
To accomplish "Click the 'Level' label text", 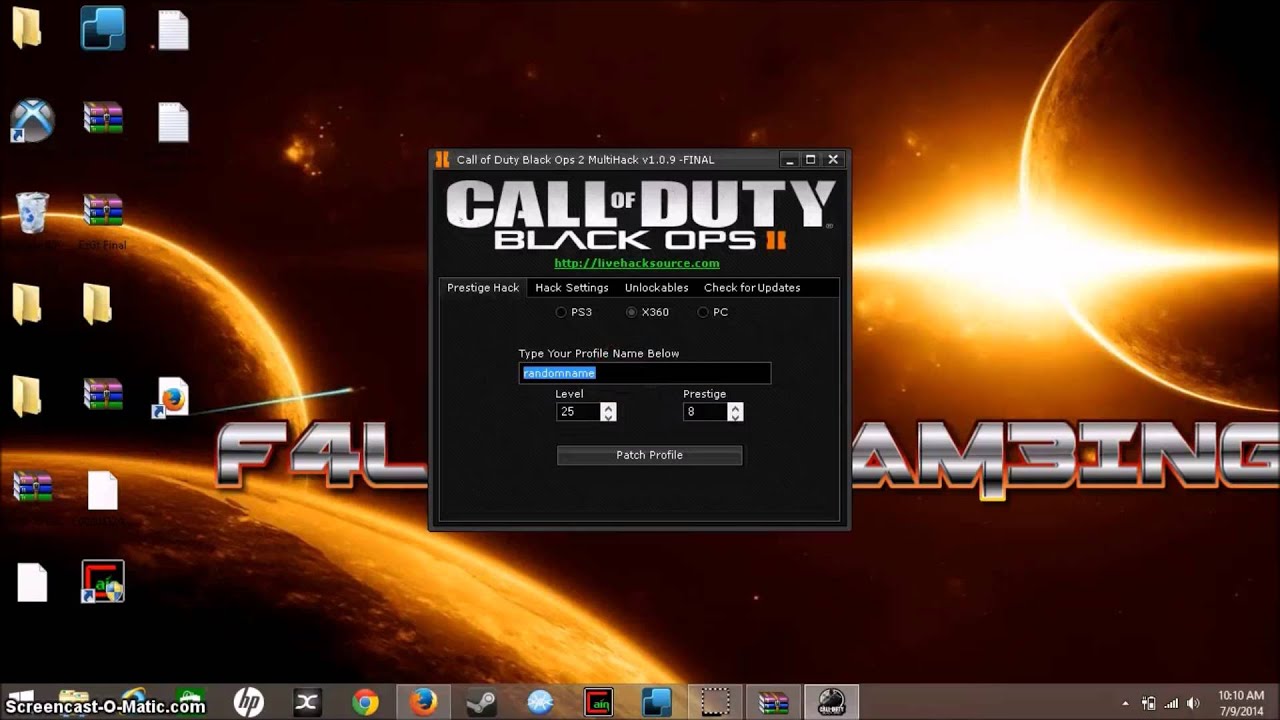I will point(569,394).
